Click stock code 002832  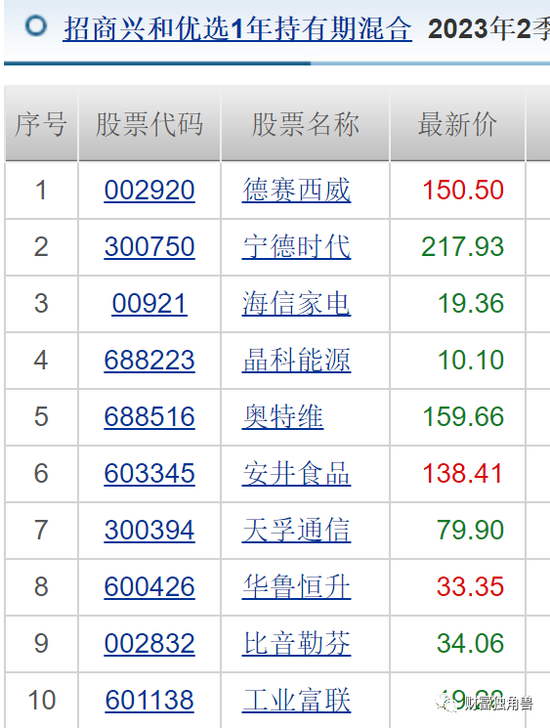point(149,644)
